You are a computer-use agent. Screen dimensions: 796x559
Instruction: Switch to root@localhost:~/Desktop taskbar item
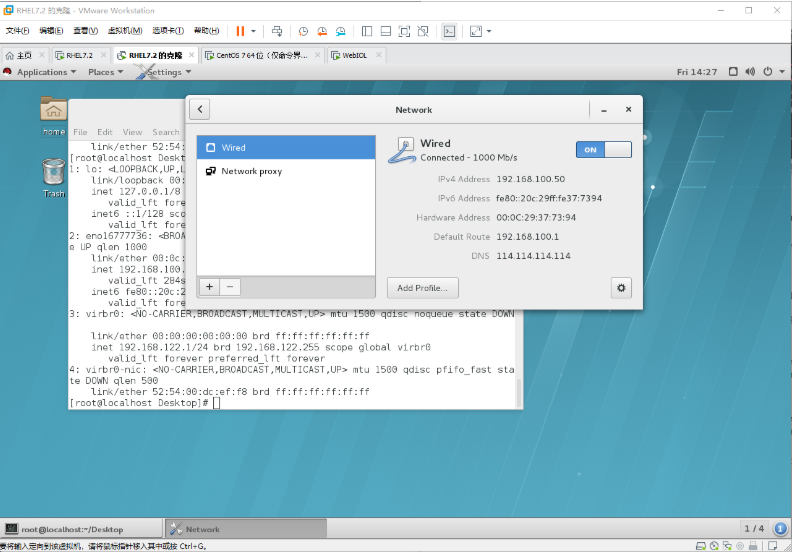pyautogui.click(x=82, y=529)
